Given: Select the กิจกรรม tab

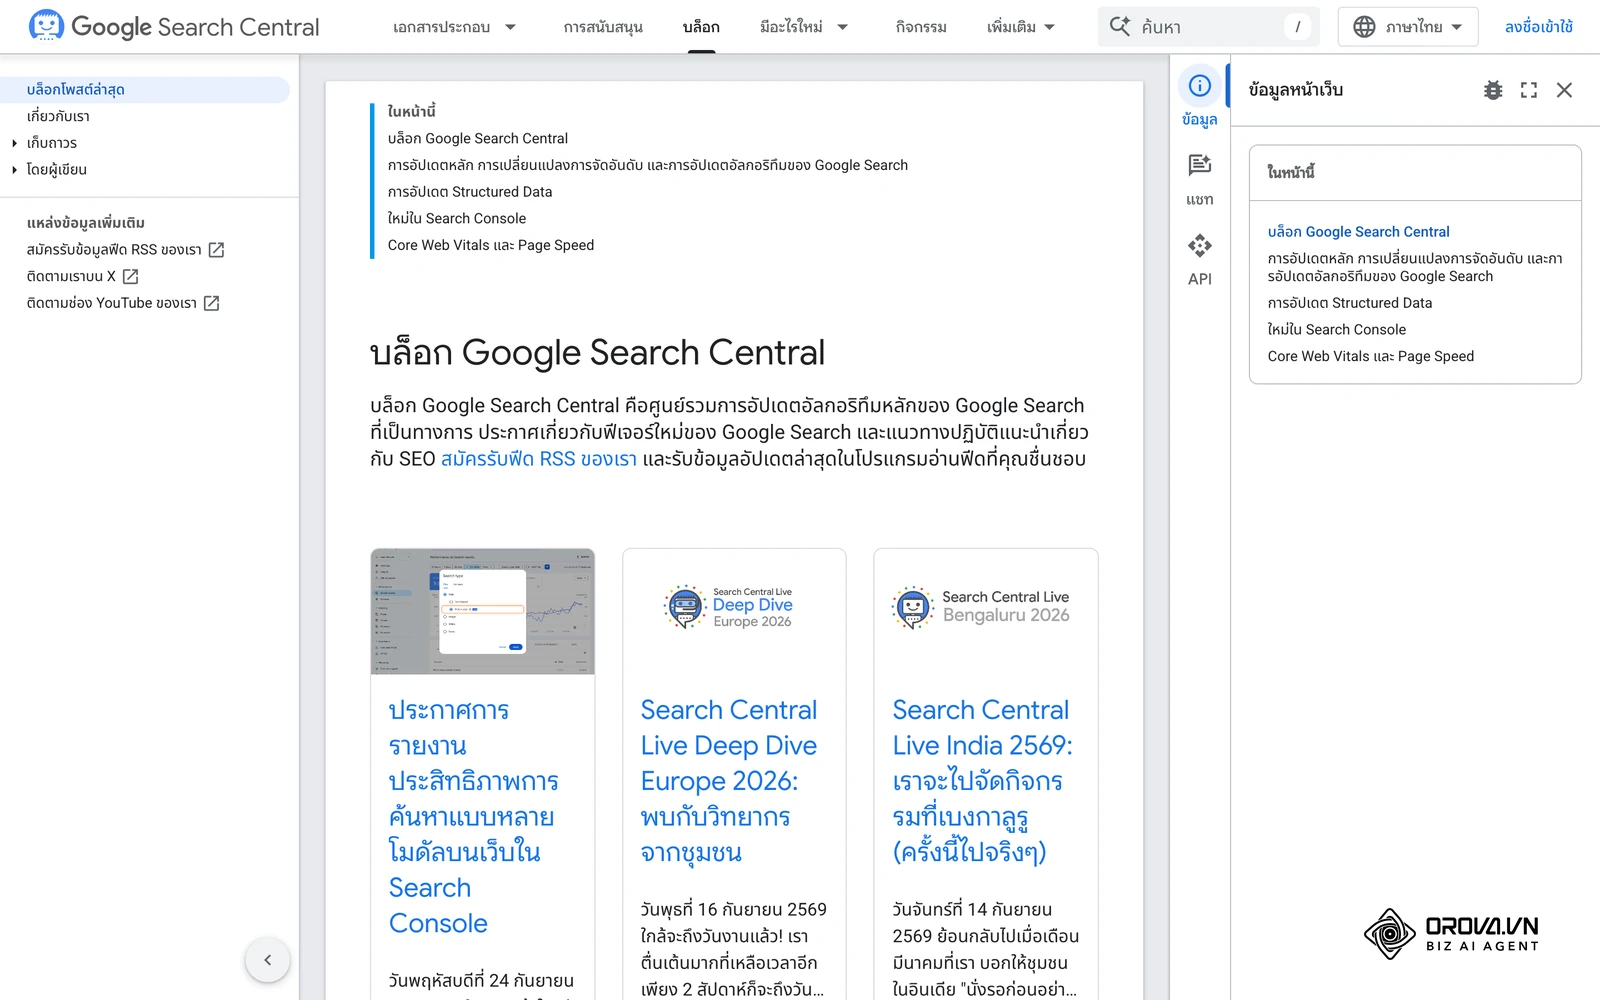Looking at the screenshot, I should (x=921, y=27).
